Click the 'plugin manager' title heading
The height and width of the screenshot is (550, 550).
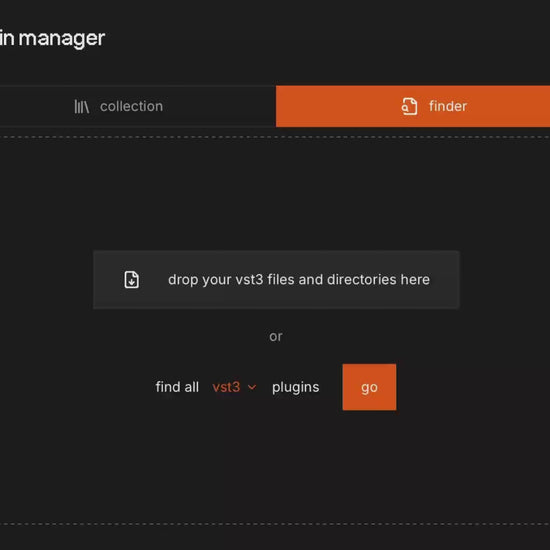coord(52,38)
